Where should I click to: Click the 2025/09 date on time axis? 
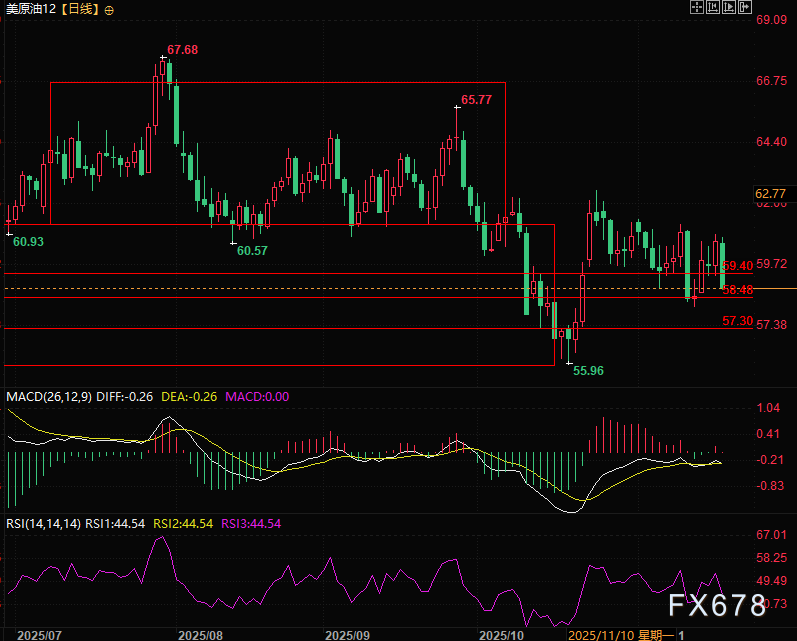[348, 634]
